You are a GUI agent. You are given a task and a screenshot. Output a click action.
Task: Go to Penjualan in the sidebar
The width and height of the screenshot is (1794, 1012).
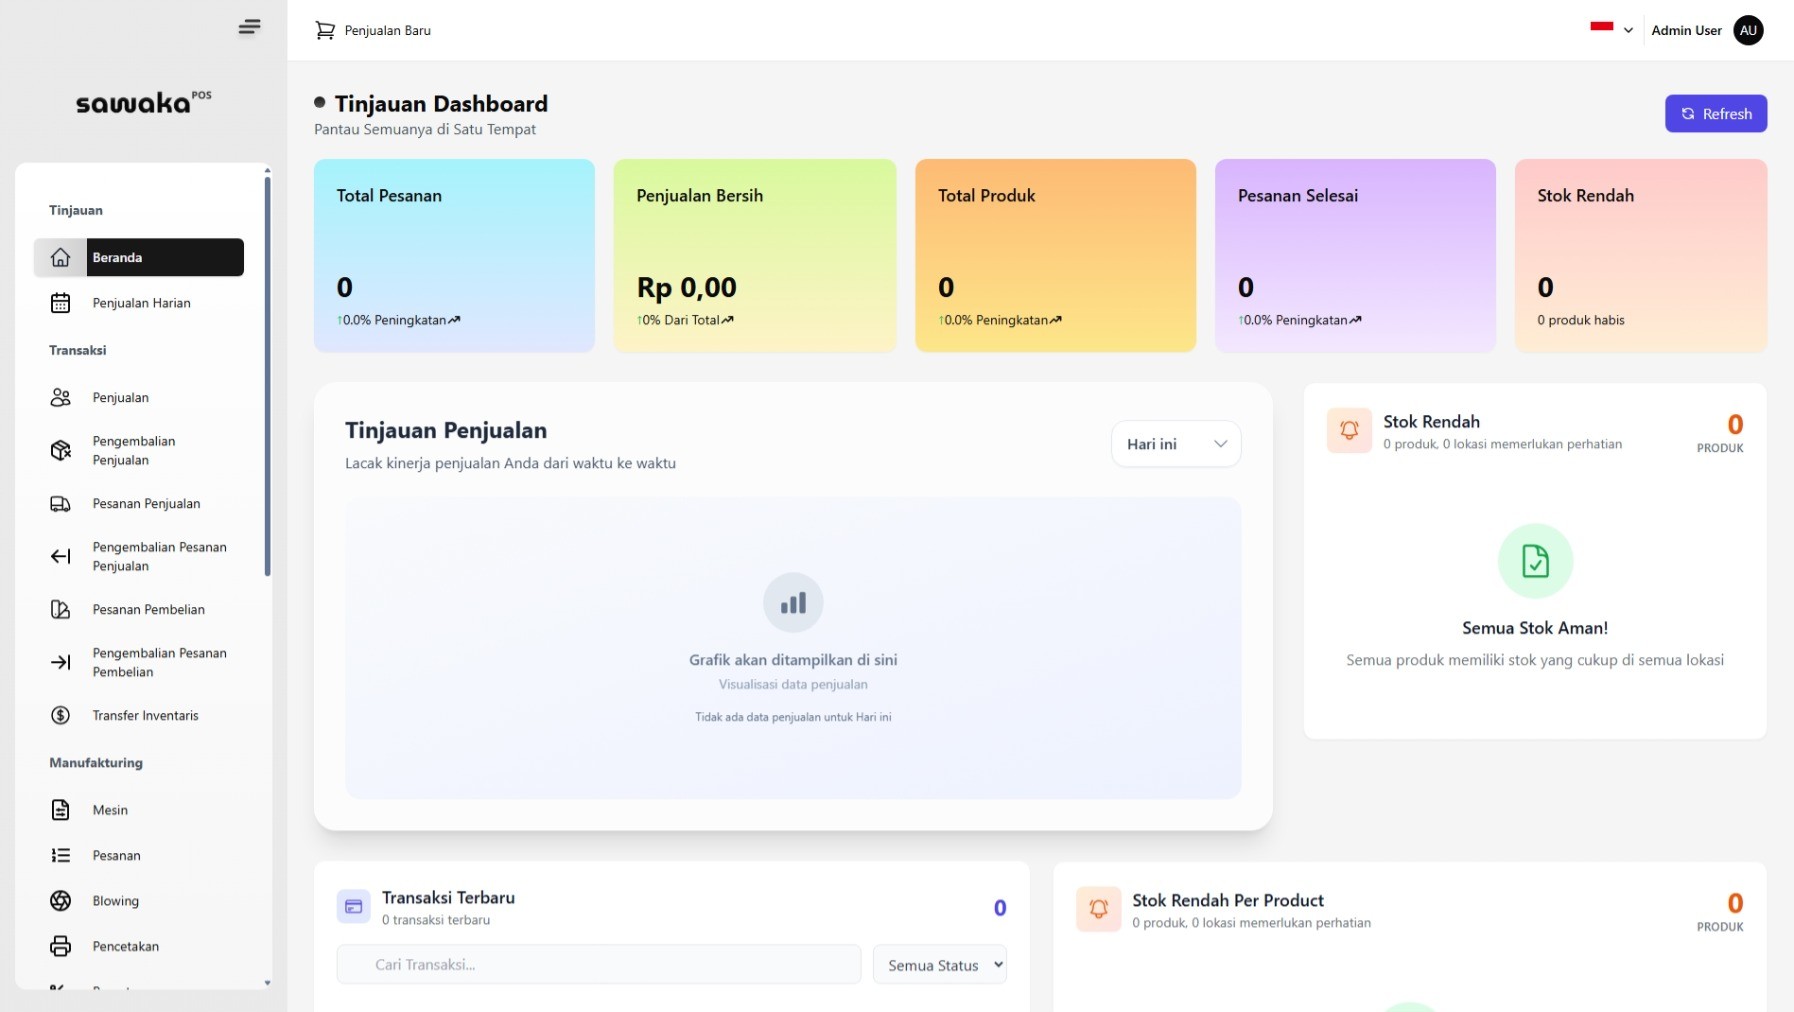tap(121, 398)
